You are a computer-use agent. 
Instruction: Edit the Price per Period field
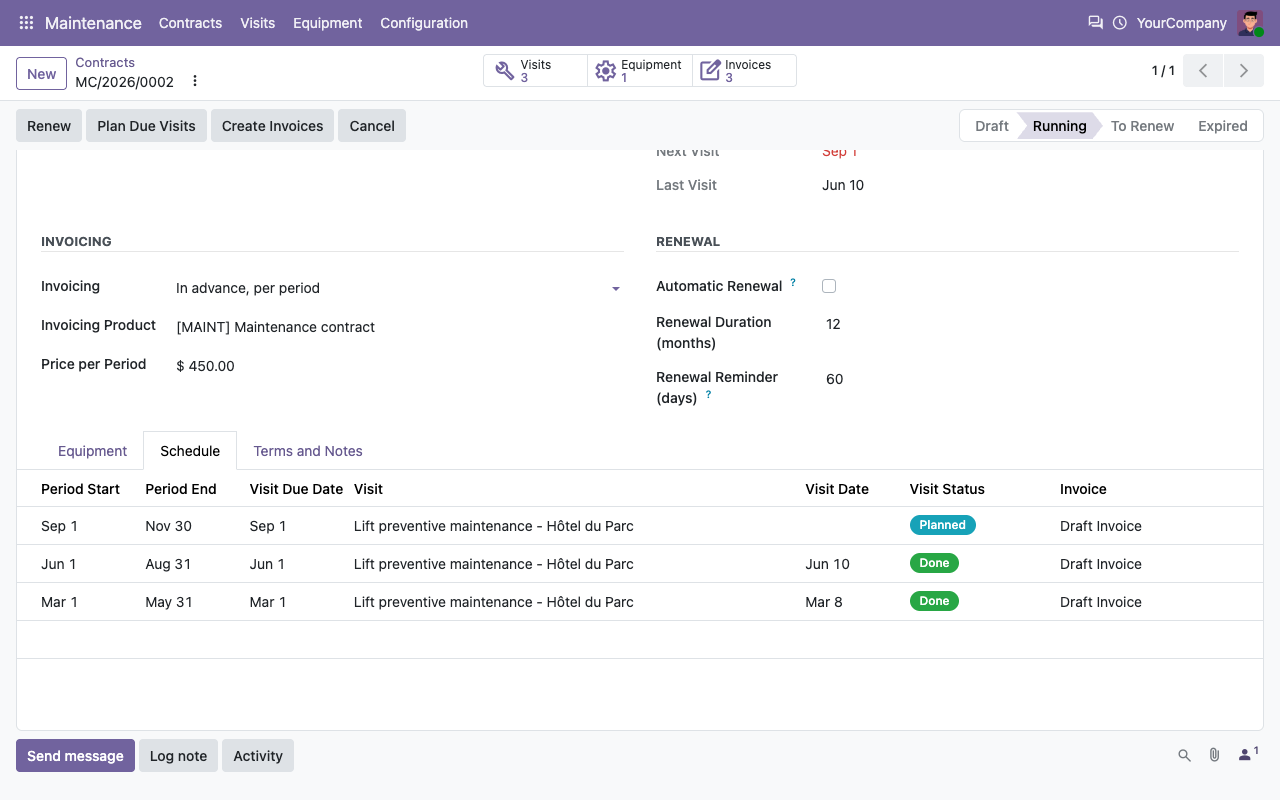[398, 366]
